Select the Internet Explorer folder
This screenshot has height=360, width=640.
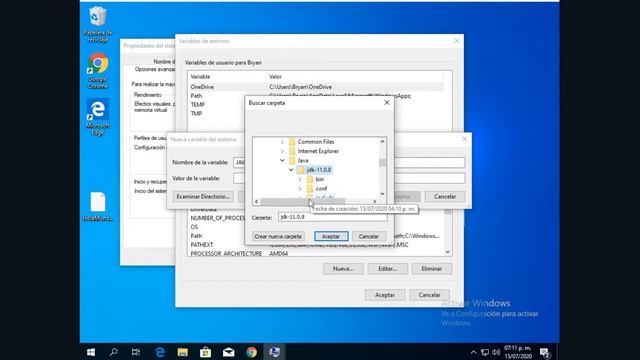[318, 151]
